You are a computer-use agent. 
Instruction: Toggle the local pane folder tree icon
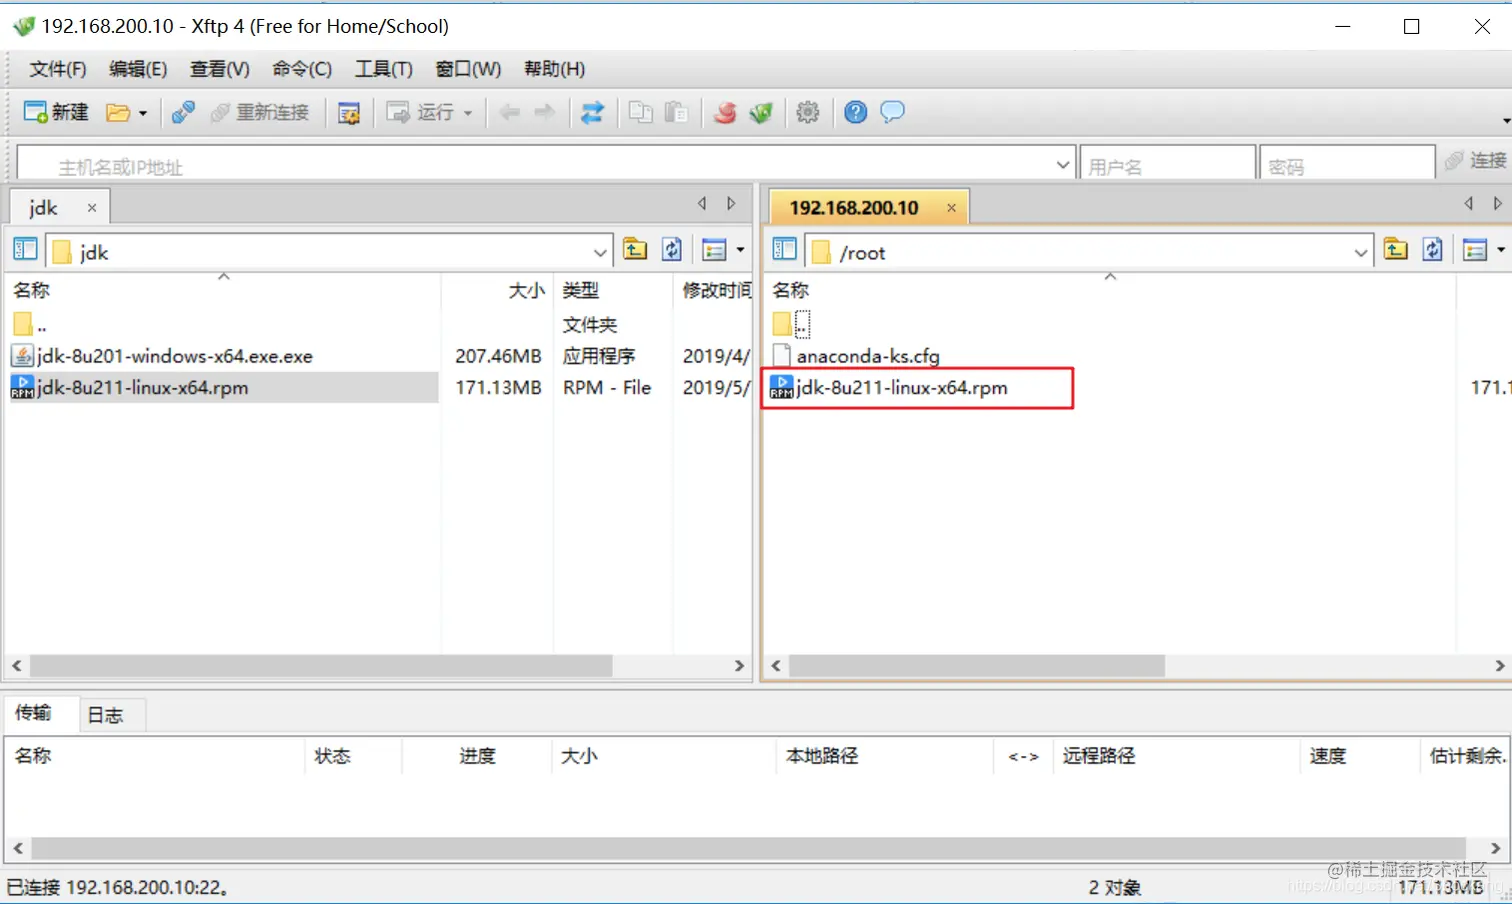[x=25, y=249]
